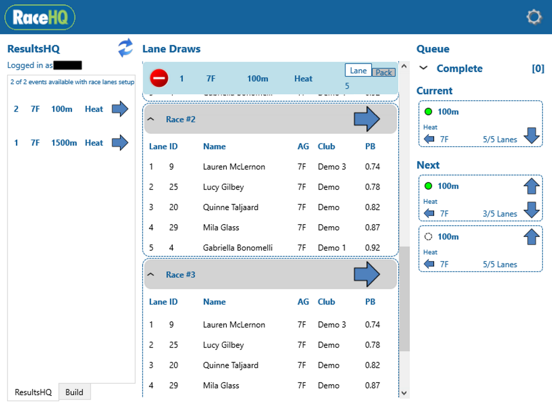Switch to ResultsHQ tab
This screenshot has height=414, width=552.
pos(33,392)
